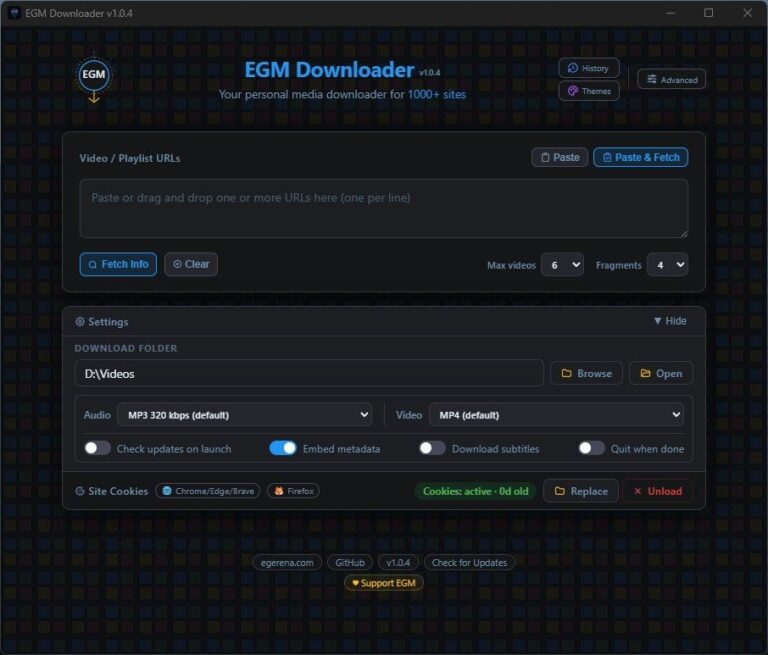Image resolution: width=768 pixels, height=655 pixels.
Task: Enable Check updates on launch
Action: click(x=97, y=448)
